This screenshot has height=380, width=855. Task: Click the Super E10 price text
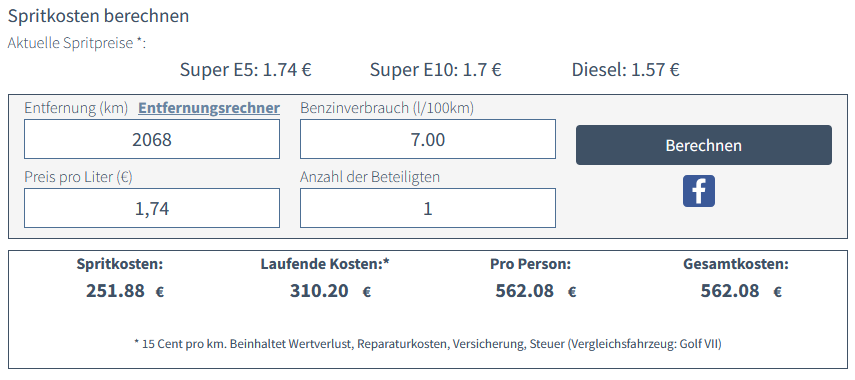[x=435, y=70]
